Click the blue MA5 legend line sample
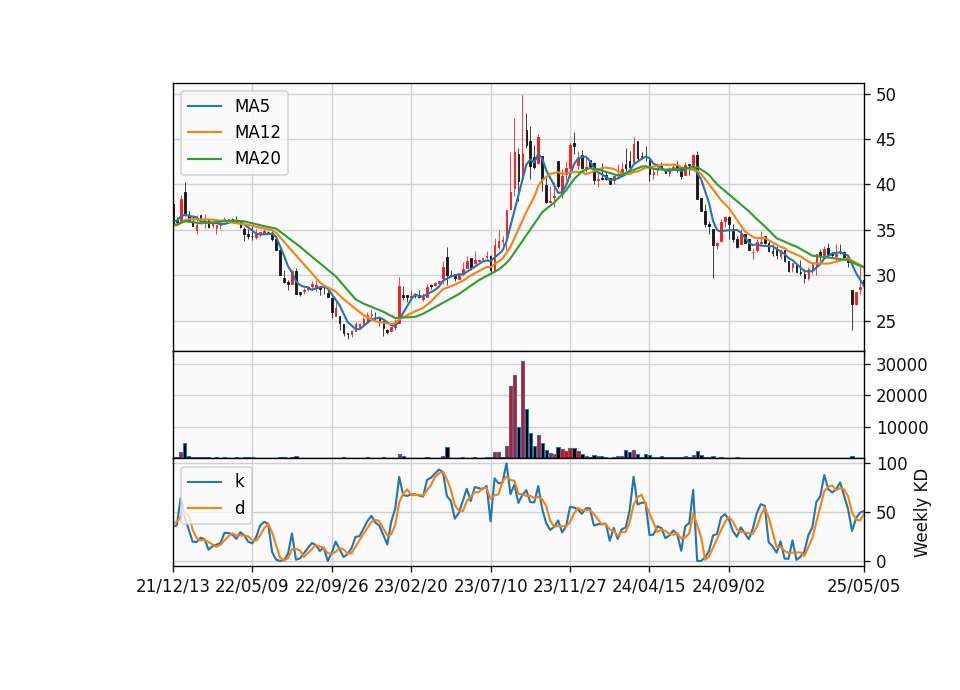This screenshot has height=690, width=960. tap(204, 106)
